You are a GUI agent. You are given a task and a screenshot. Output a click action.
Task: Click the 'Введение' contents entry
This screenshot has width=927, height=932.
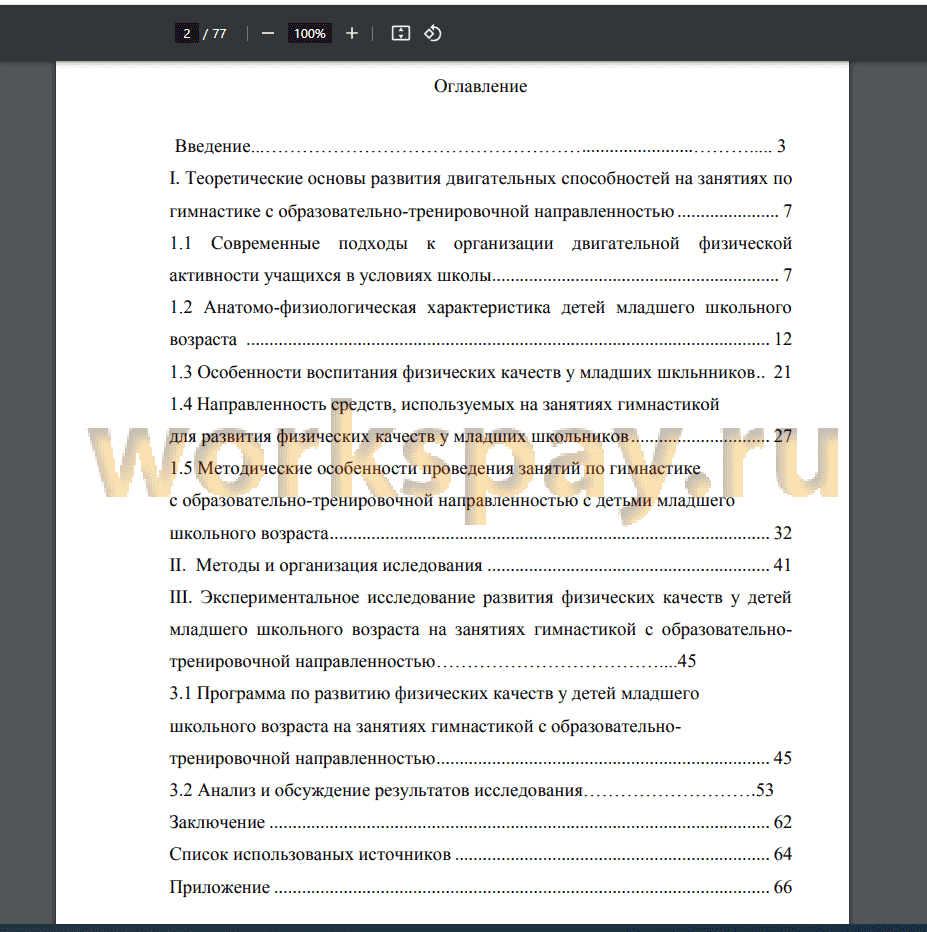click(480, 146)
